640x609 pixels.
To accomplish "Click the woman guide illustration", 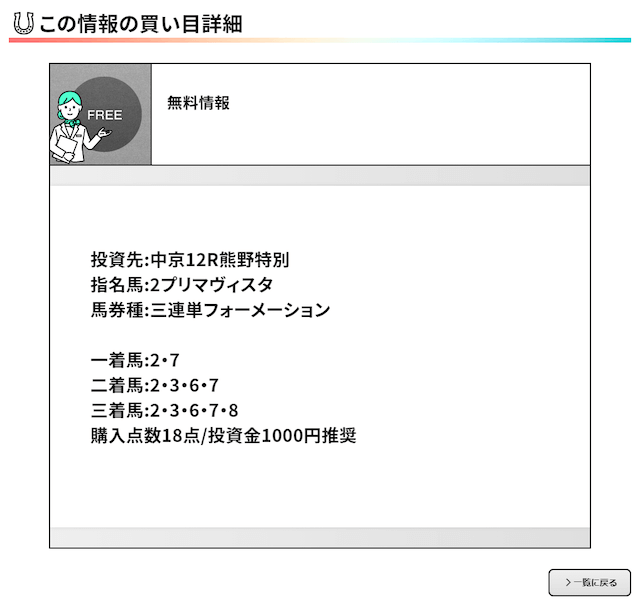I will point(79,127).
